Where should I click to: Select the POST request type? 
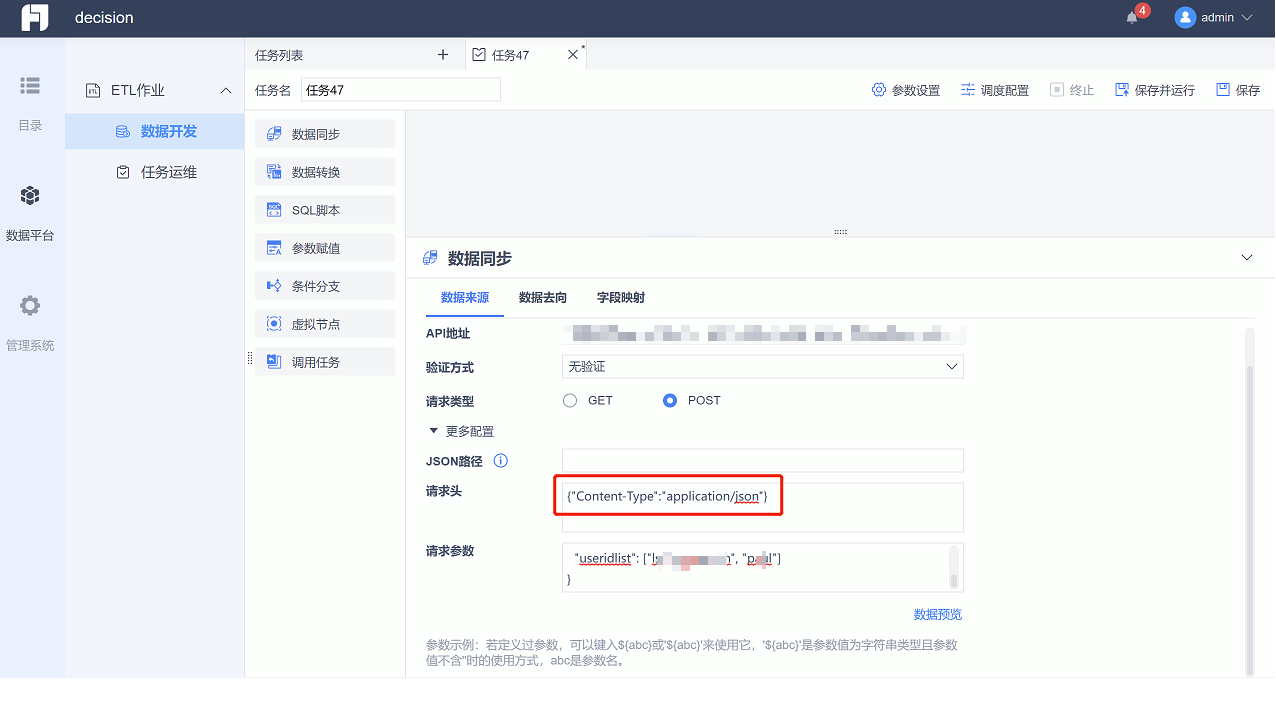tap(670, 400)
